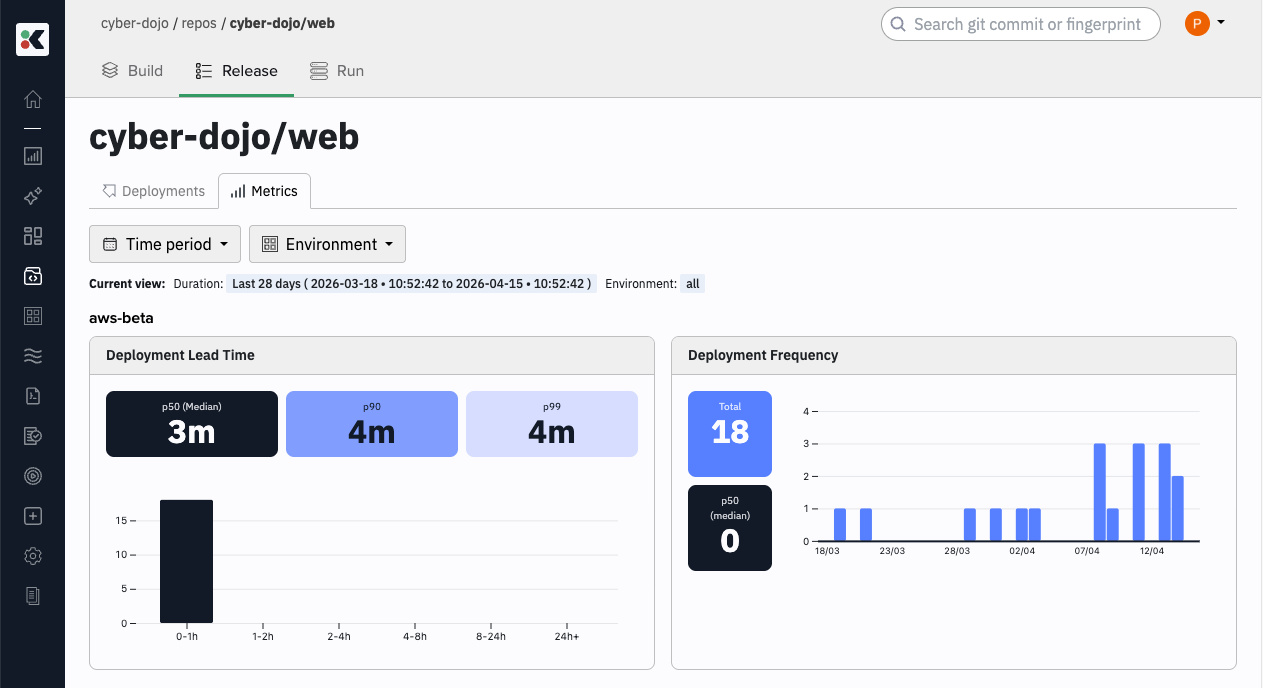Click the 0-1h axis label
This screenshot has height=688, width=1263.
[187, 636]
